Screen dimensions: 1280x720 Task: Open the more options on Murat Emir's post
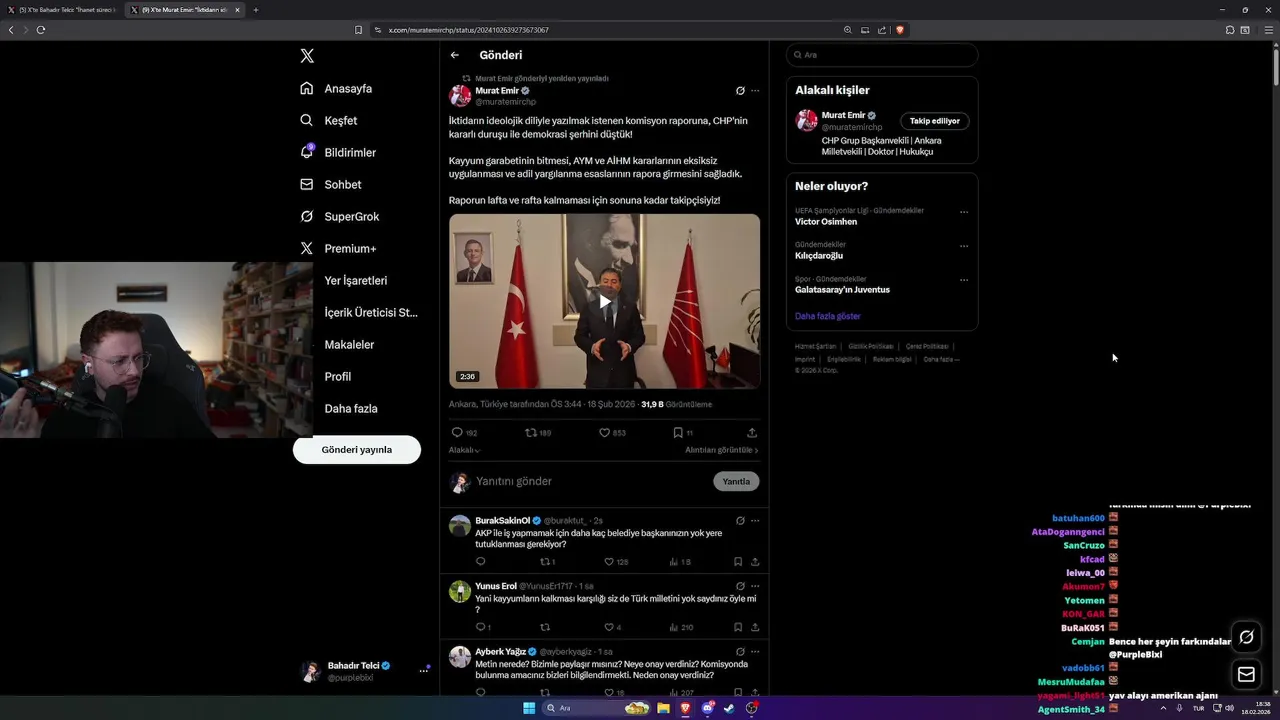755,90
